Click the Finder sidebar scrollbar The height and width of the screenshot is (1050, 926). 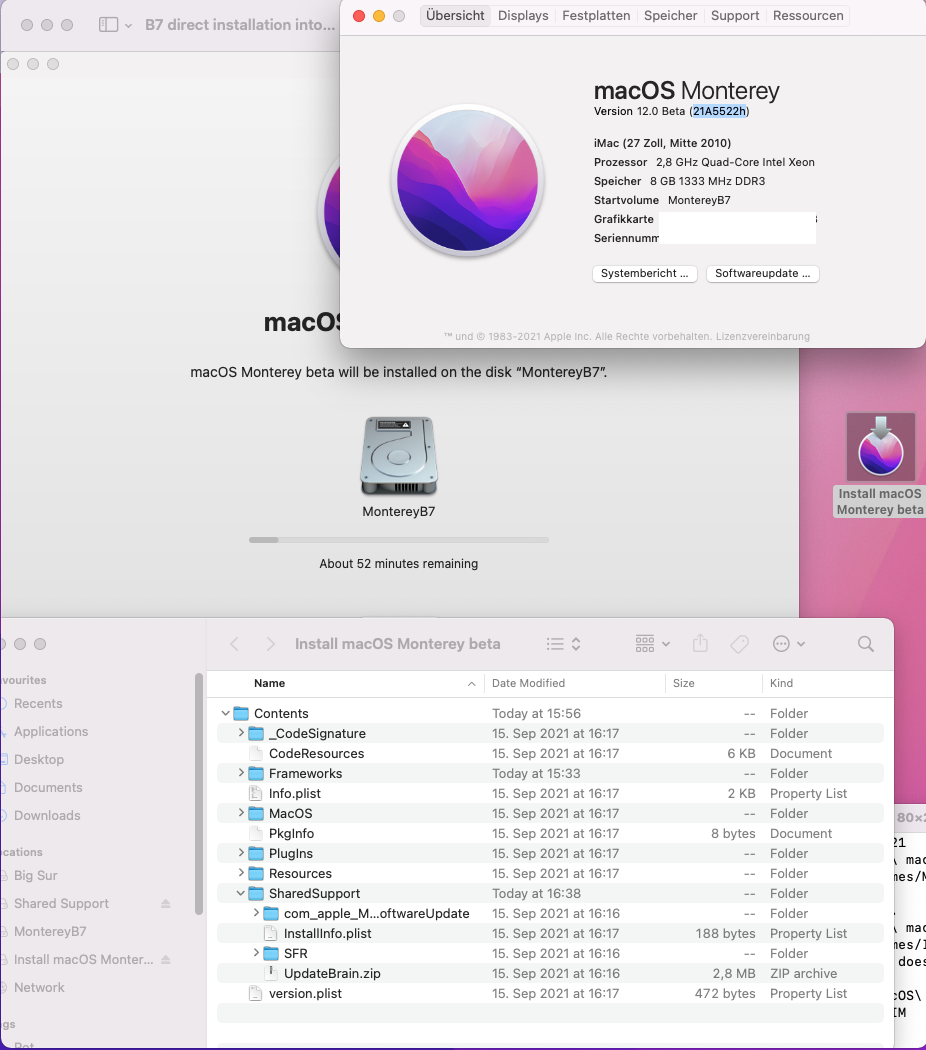pos(198,794)
